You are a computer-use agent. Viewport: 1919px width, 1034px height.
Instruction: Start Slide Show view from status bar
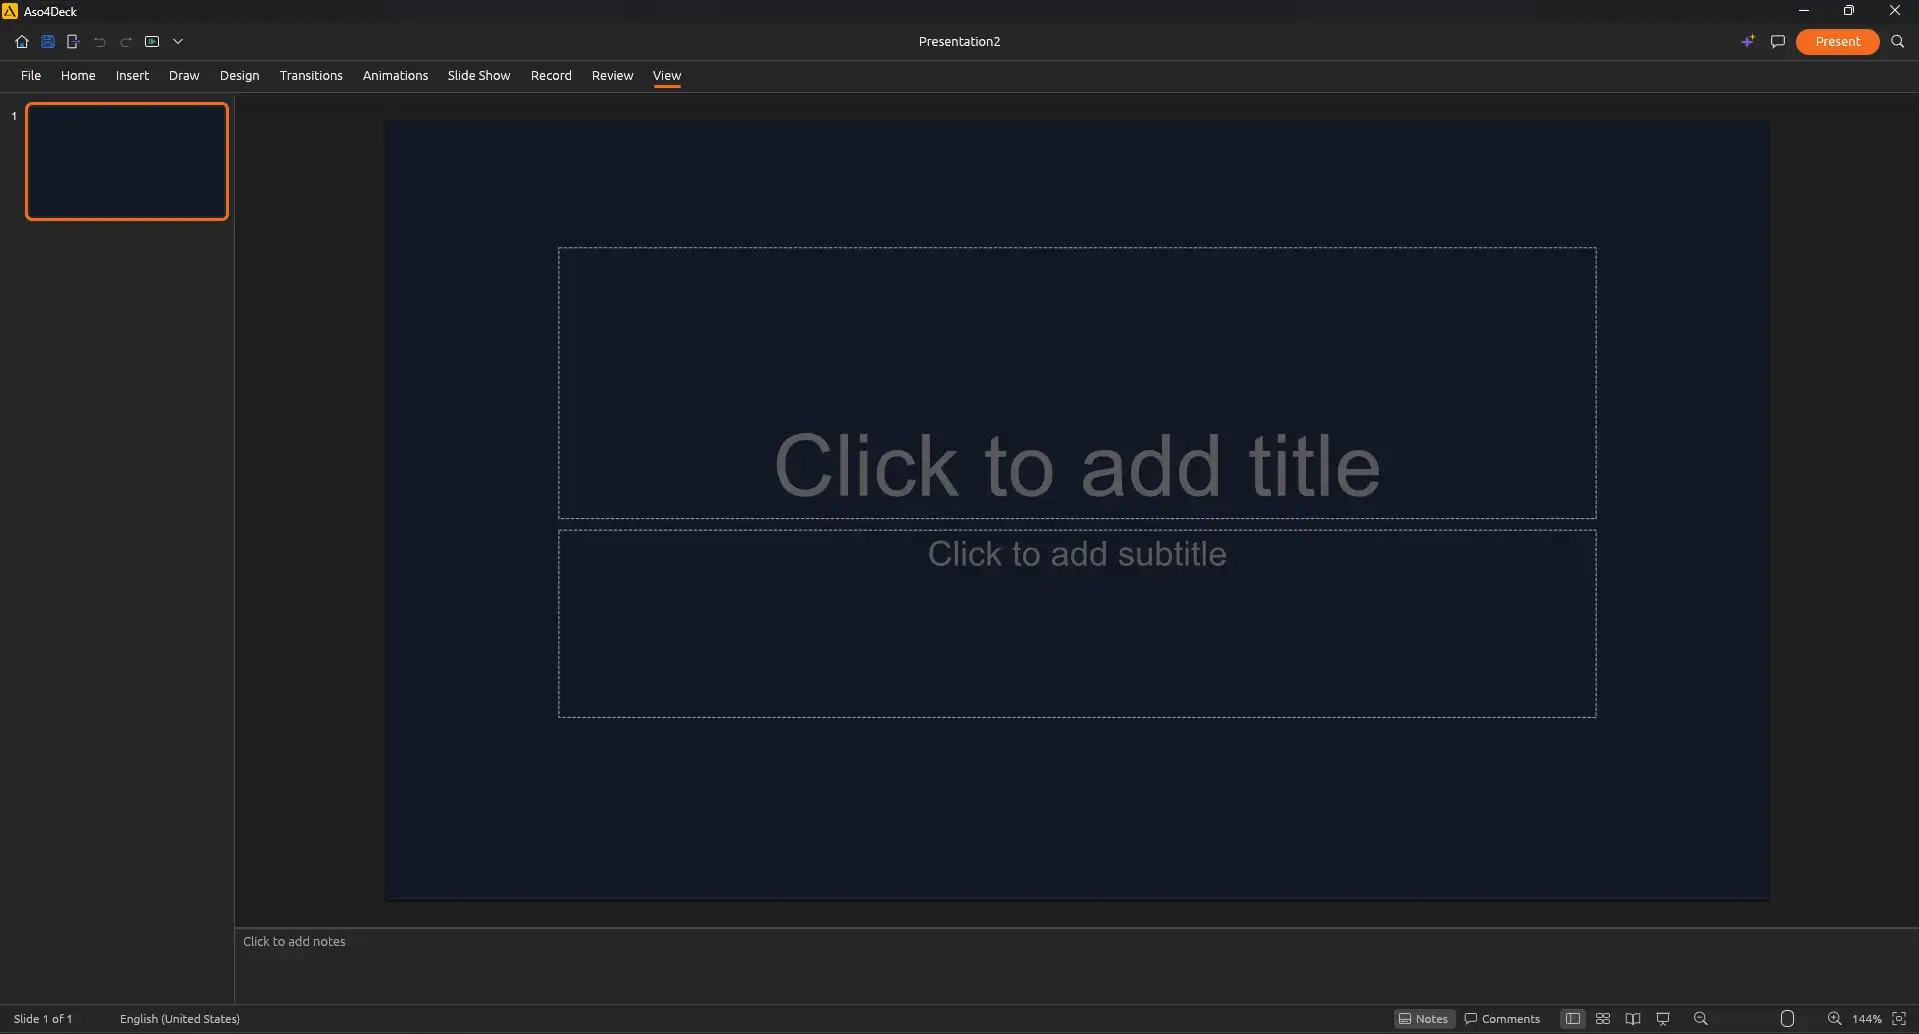1663,1019
